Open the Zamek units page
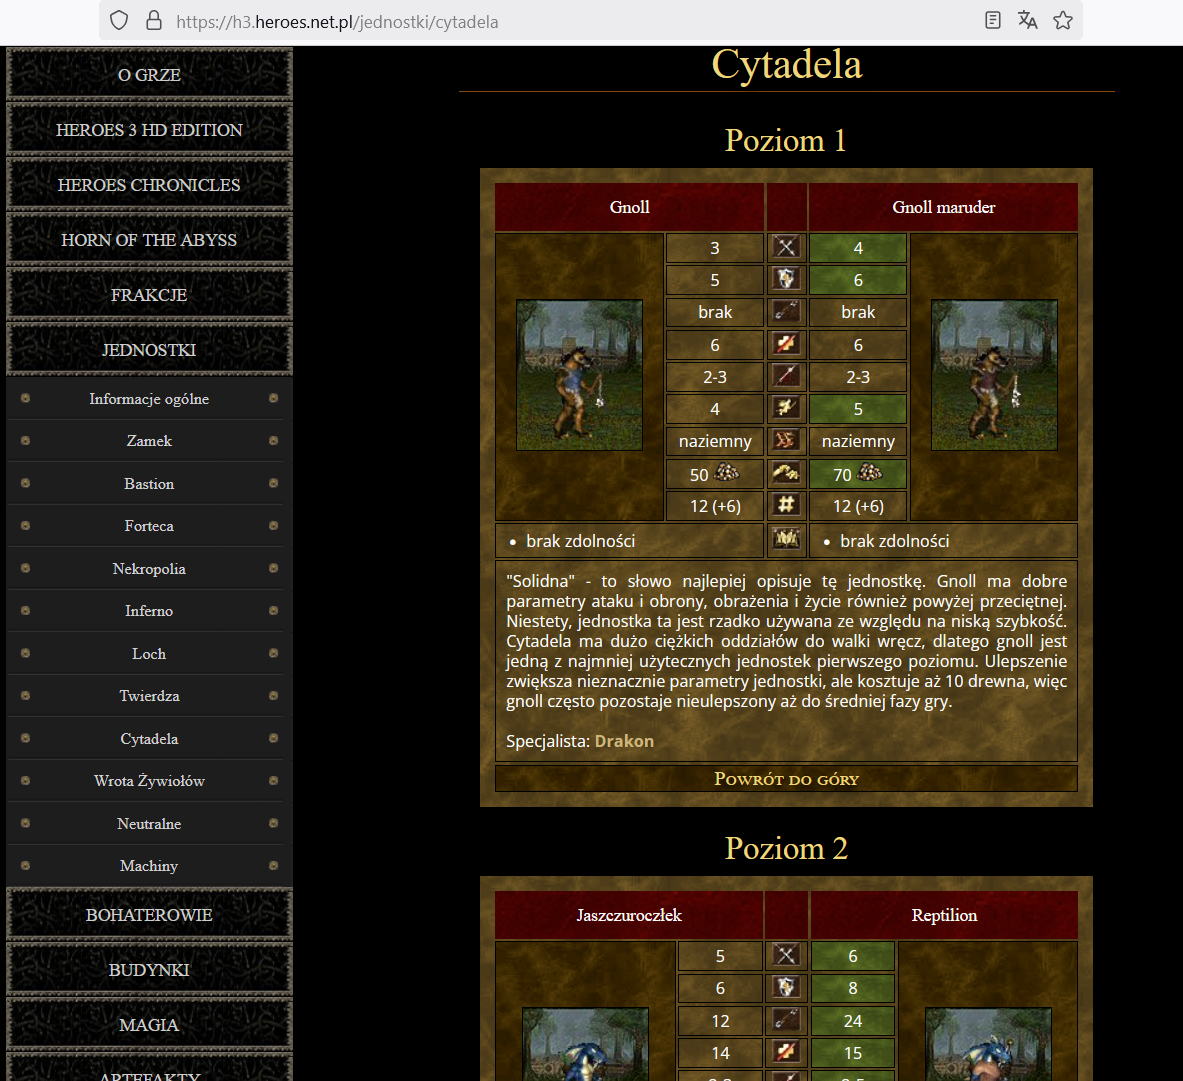The image size is (1183, 1081). [149, 441]
